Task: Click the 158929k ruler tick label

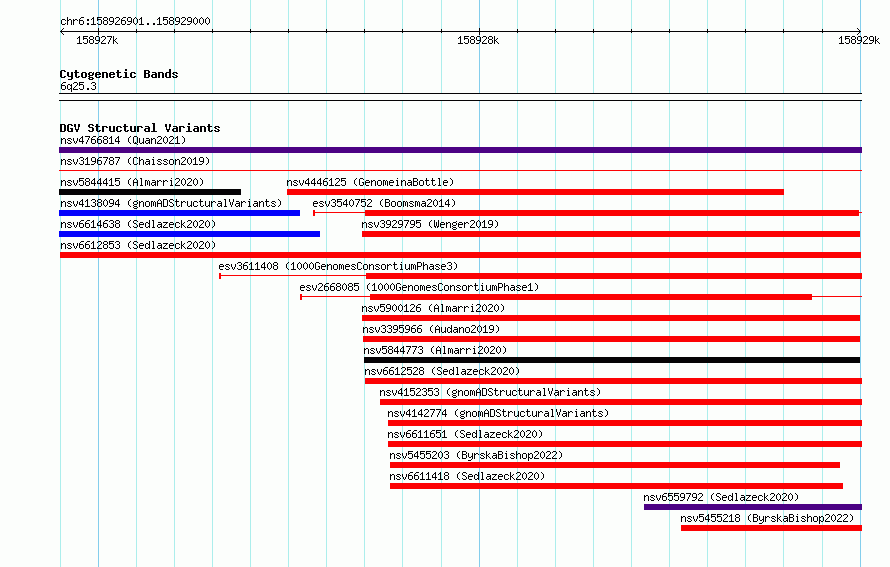Action: (859, 40)
